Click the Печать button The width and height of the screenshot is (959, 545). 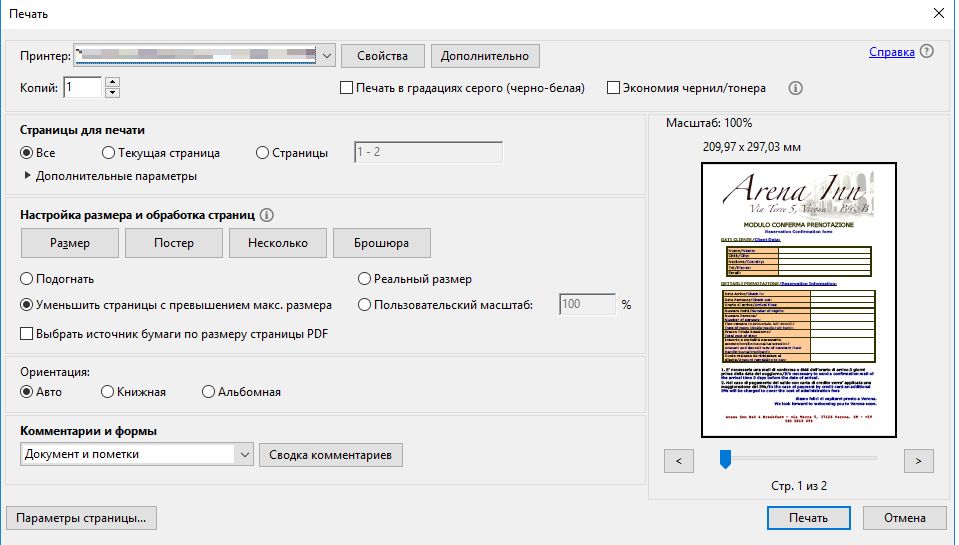tap(809, 518)
